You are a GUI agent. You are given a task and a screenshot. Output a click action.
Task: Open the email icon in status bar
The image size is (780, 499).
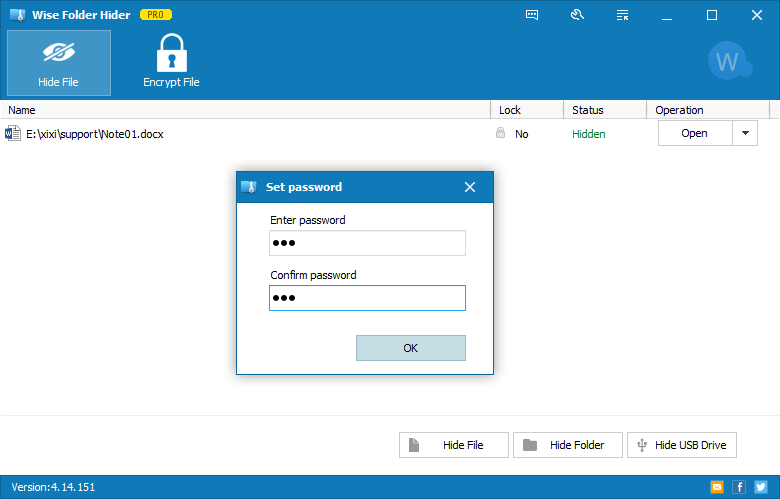pyautogui.click(x=717, y=487)
